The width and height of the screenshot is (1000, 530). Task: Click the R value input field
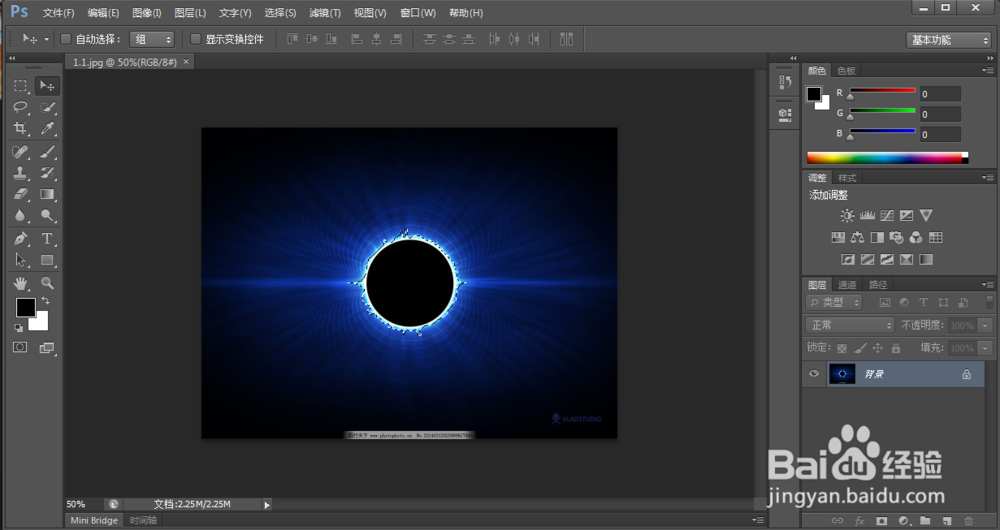pos(940,94)
